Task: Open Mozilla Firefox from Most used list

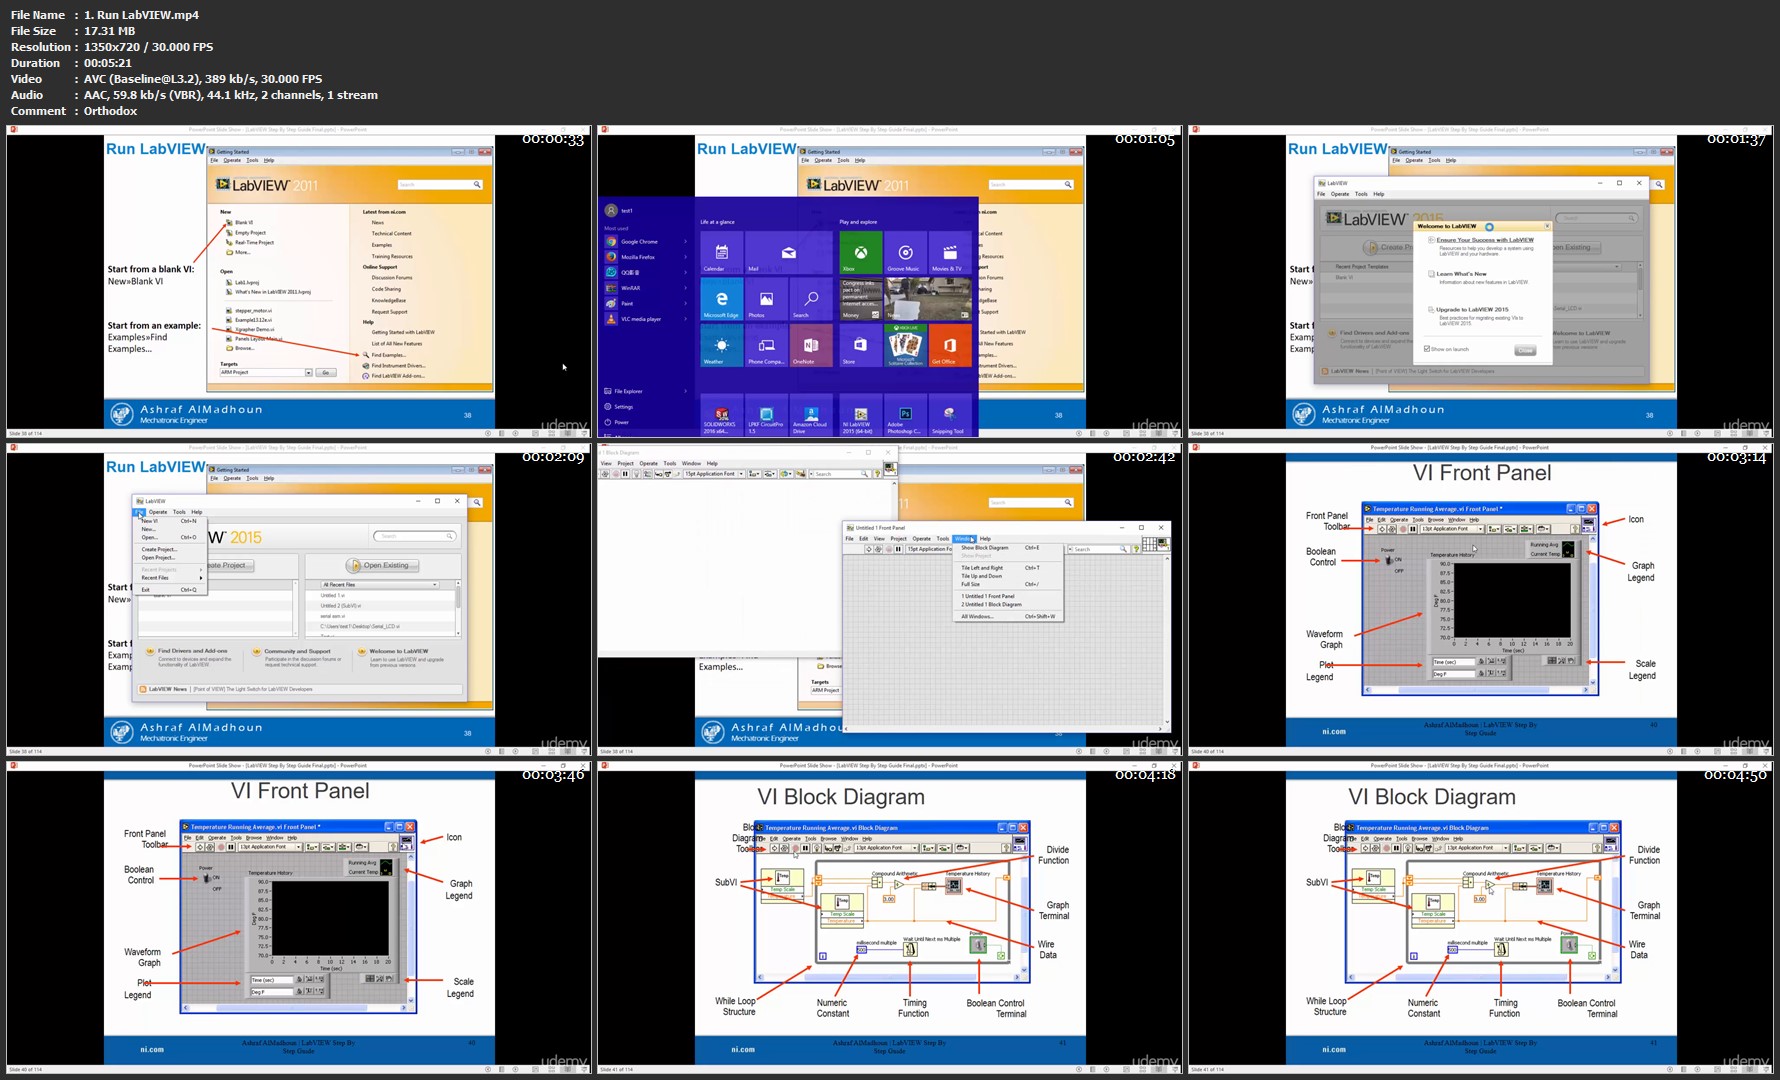Action: point(645,257)
